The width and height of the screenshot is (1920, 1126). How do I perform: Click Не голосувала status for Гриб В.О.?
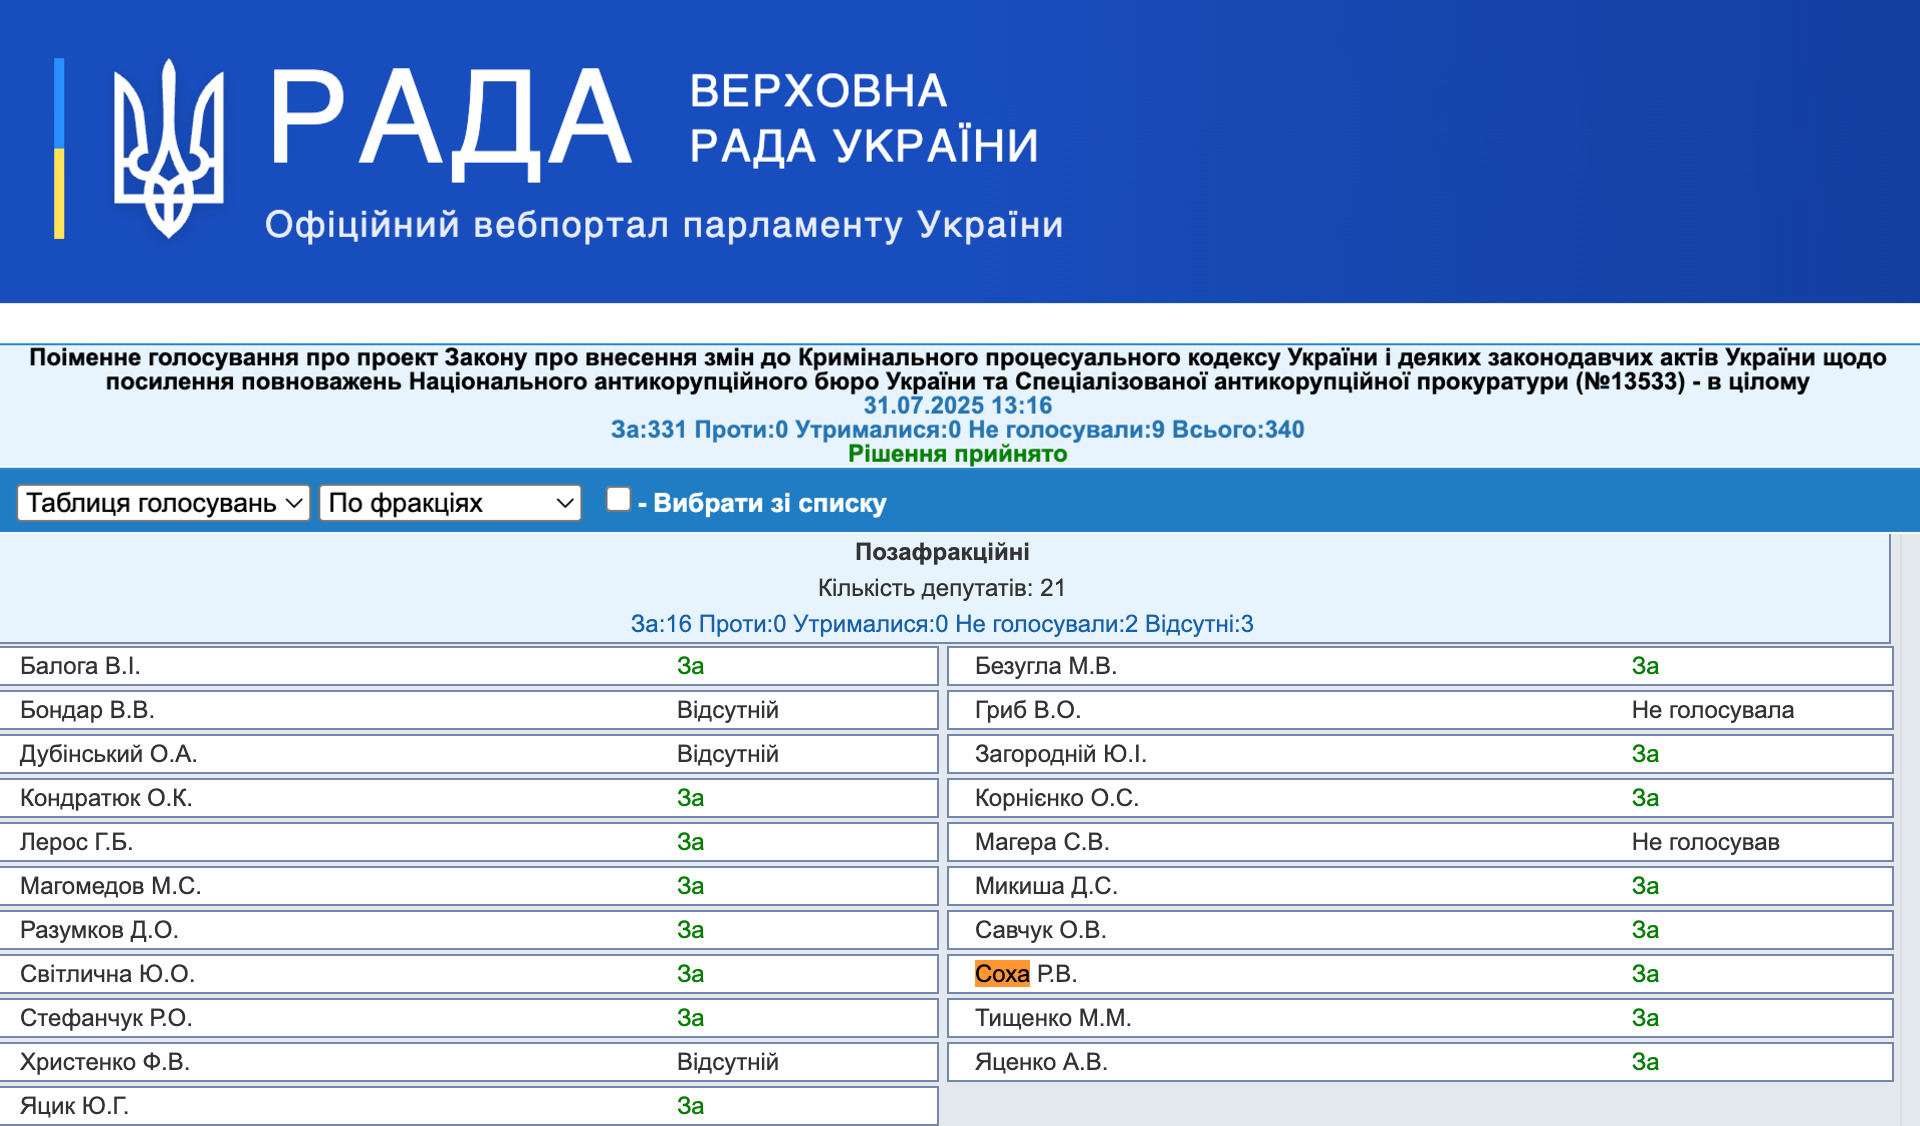tap(1713, 710)
